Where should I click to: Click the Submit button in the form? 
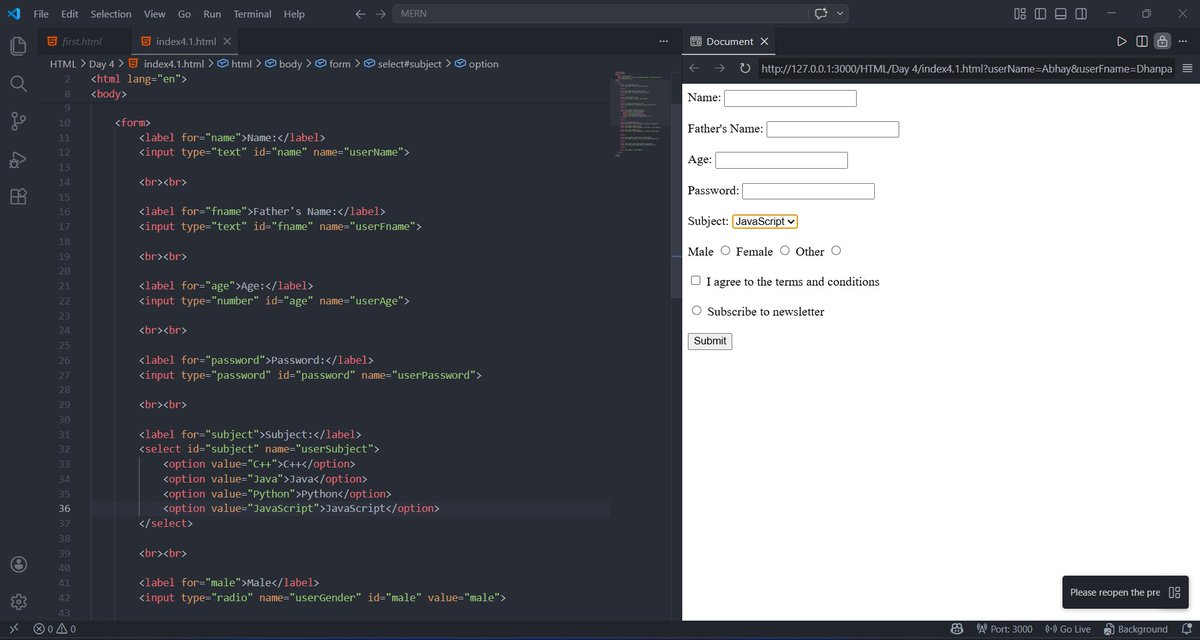pyautogui.click(x=710, y=341)
